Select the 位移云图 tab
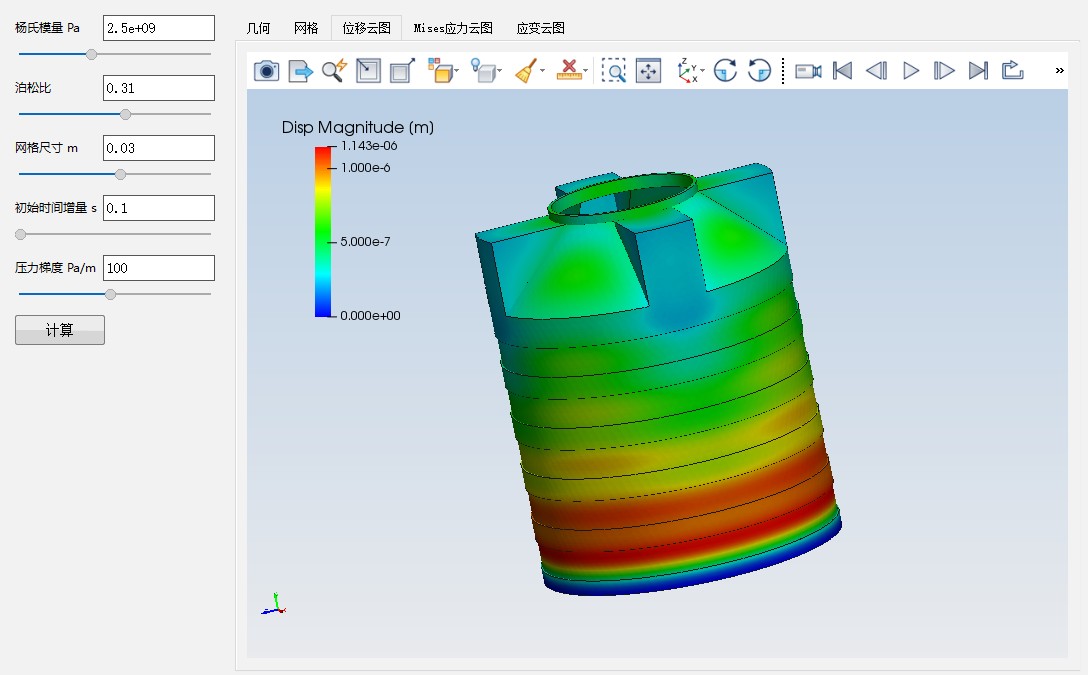Image resolution: width=1088 pixels, height=675 pixels. click(x=366, y=28)
